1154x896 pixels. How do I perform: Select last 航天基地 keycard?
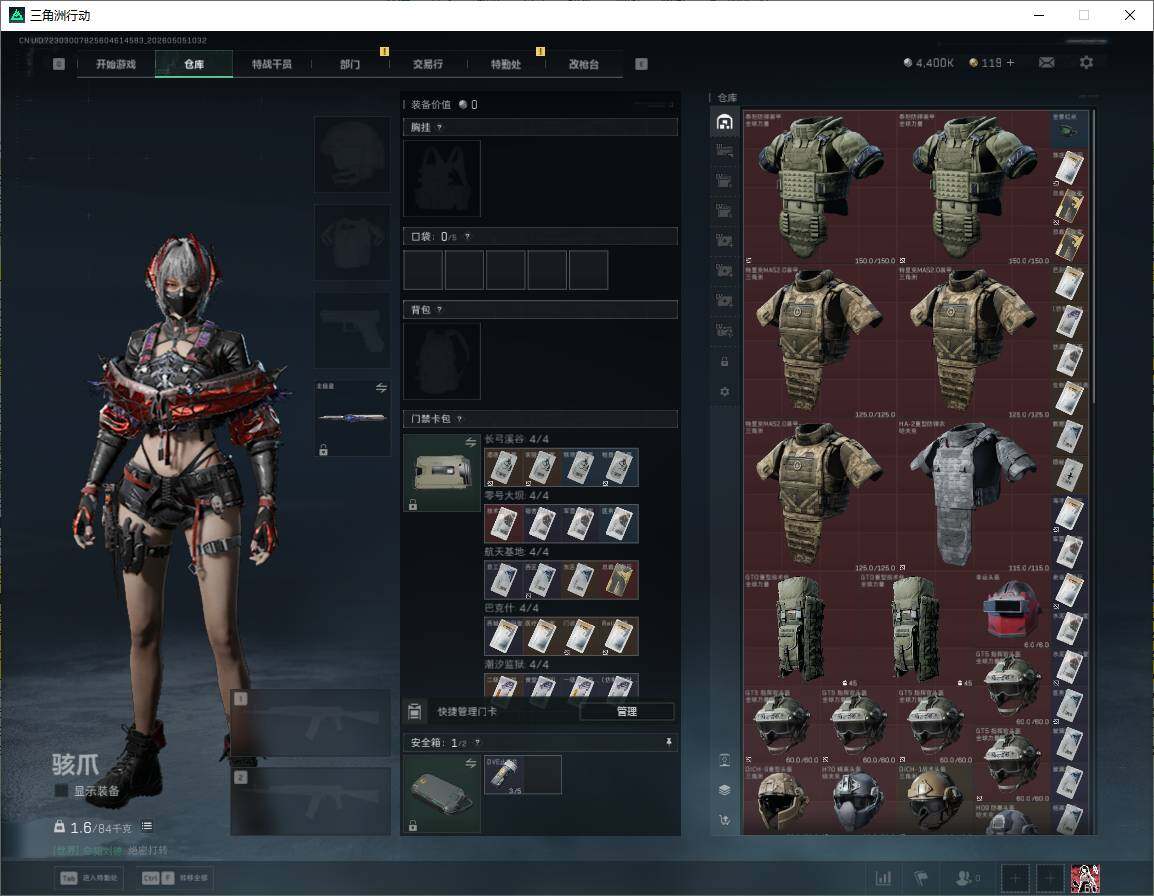pyautogui.click(x=619, y=580)
